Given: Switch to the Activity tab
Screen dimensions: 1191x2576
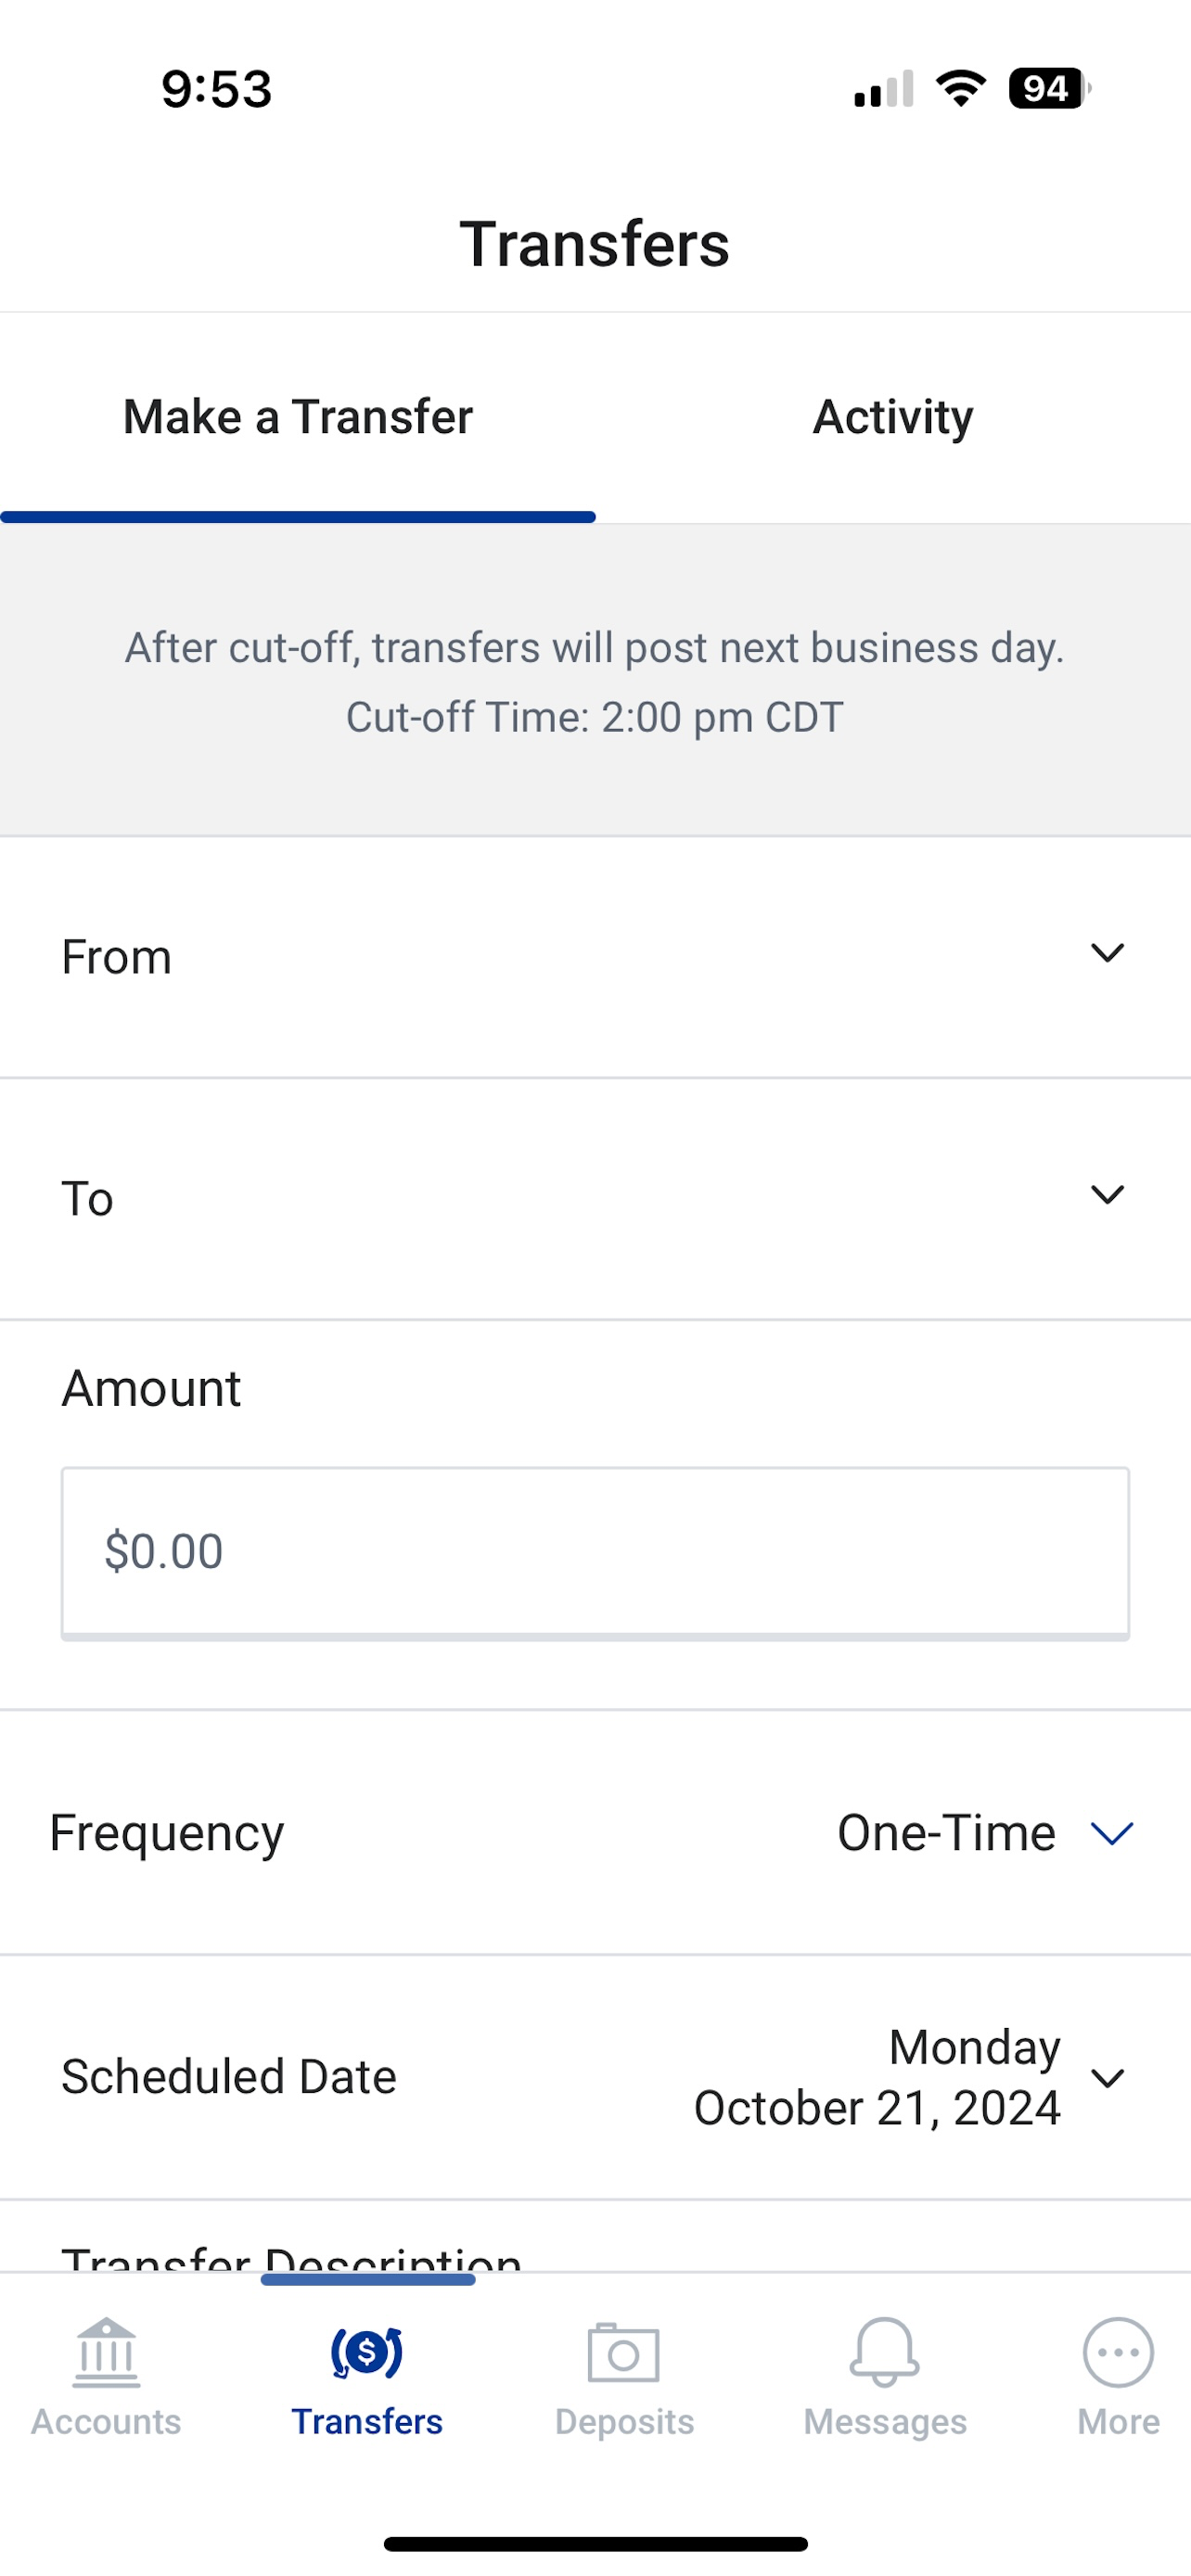Looking at the screenshot, I should [892, 417].
